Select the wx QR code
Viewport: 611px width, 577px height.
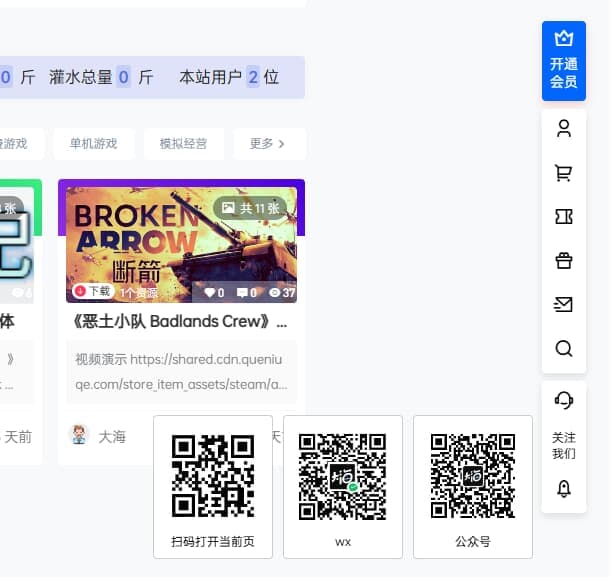(343, 476)
